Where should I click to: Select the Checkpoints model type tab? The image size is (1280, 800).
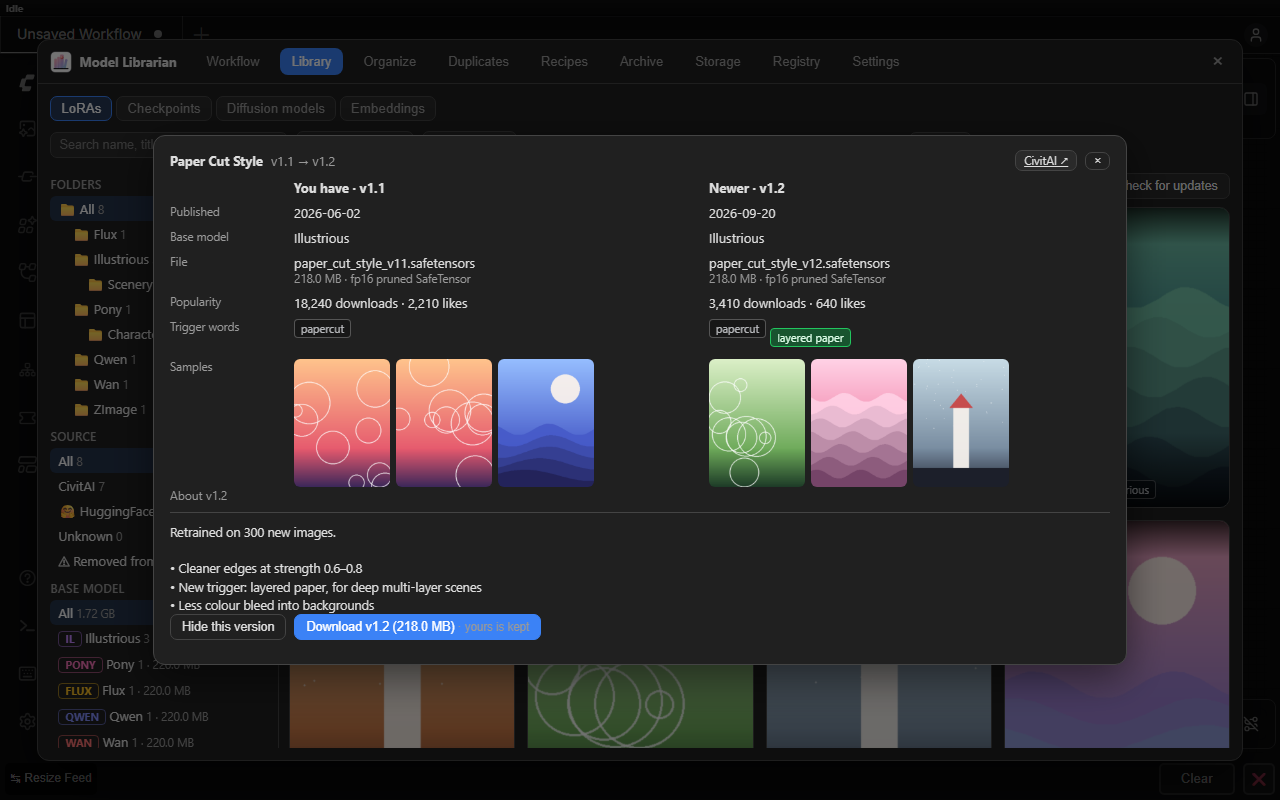click(164, 108)
